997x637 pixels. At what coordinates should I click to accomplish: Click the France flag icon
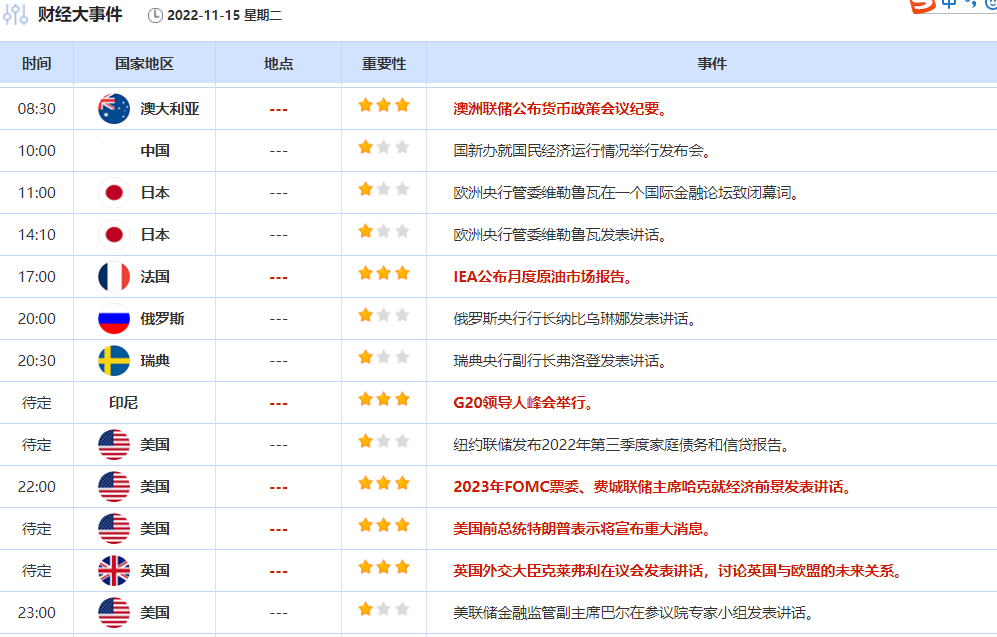(114, 276)
